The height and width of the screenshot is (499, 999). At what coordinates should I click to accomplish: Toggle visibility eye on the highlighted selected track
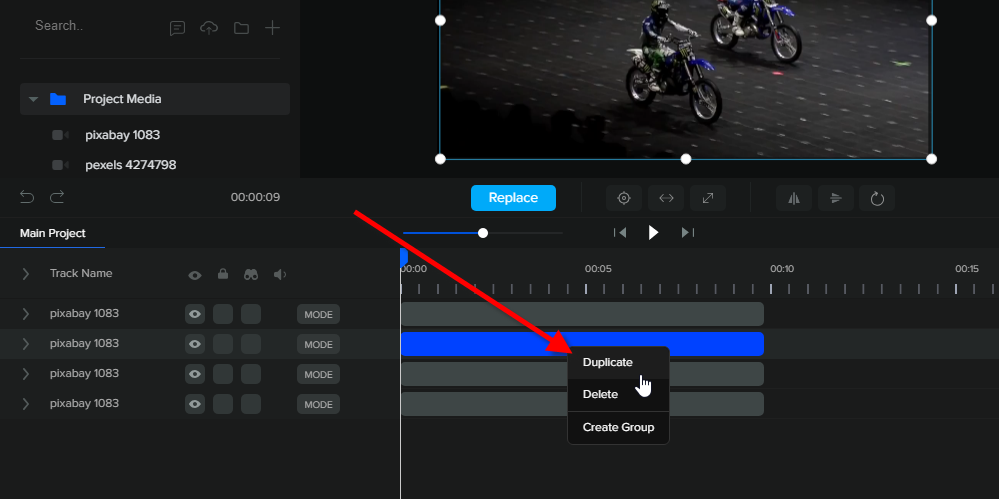click(x=195, y=344)
